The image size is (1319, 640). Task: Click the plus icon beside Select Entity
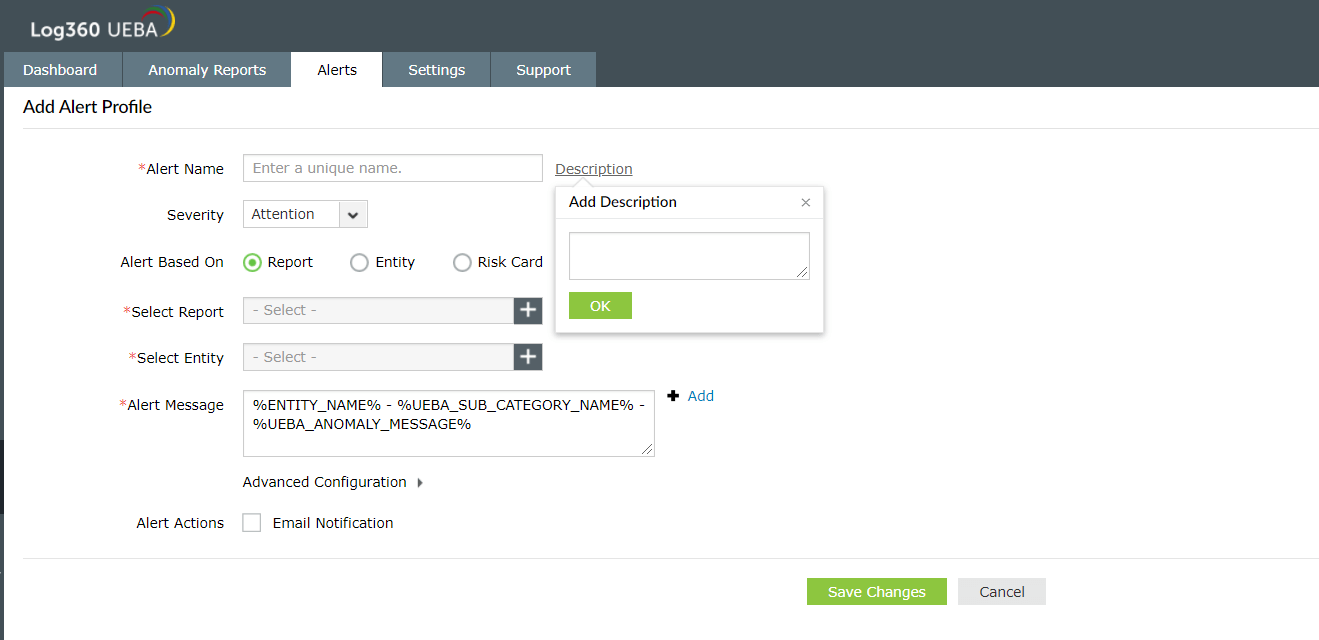click(x=528, y=357)
